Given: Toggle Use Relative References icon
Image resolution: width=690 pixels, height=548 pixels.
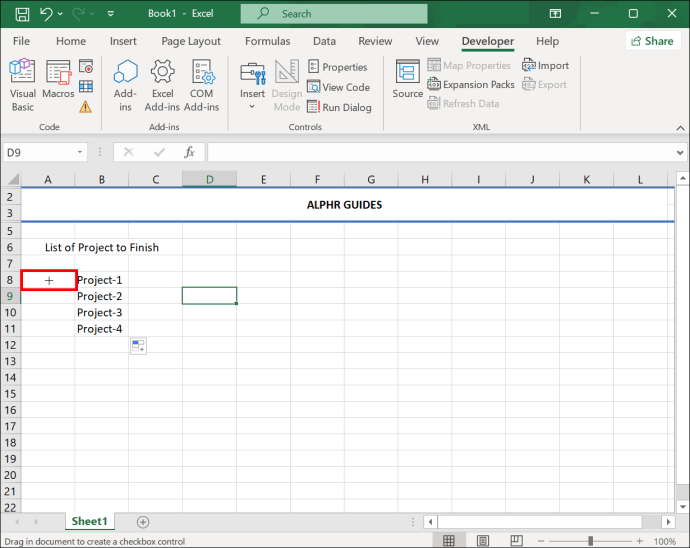Looking at the screenshot, I should 86,86.
